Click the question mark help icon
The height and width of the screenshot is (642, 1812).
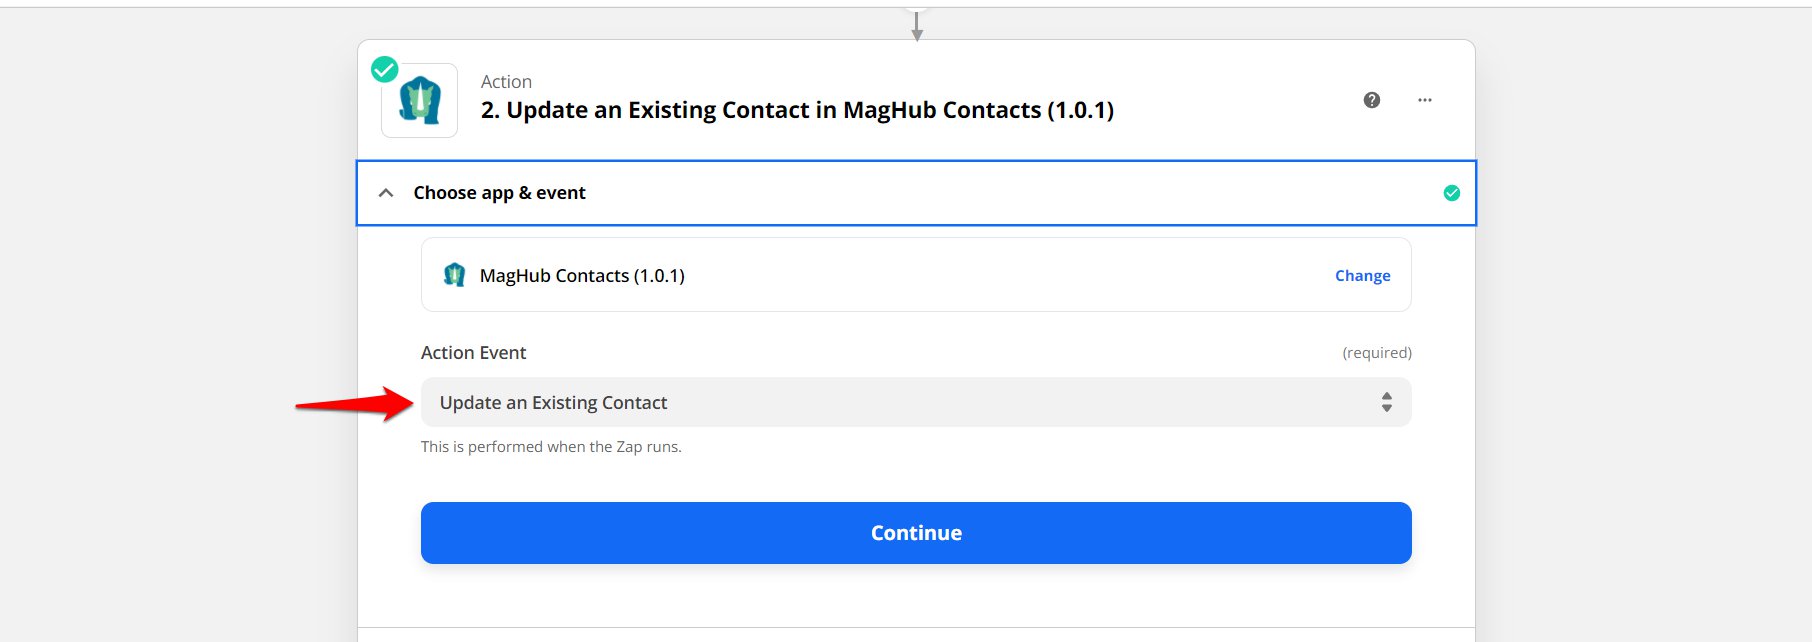point(1371,100)
